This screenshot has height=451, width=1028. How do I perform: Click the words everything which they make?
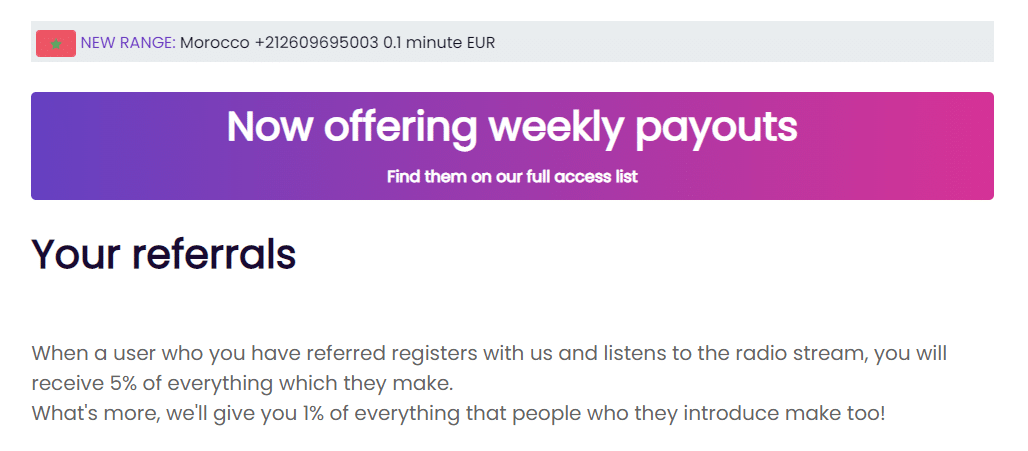(x=331, y=383)
